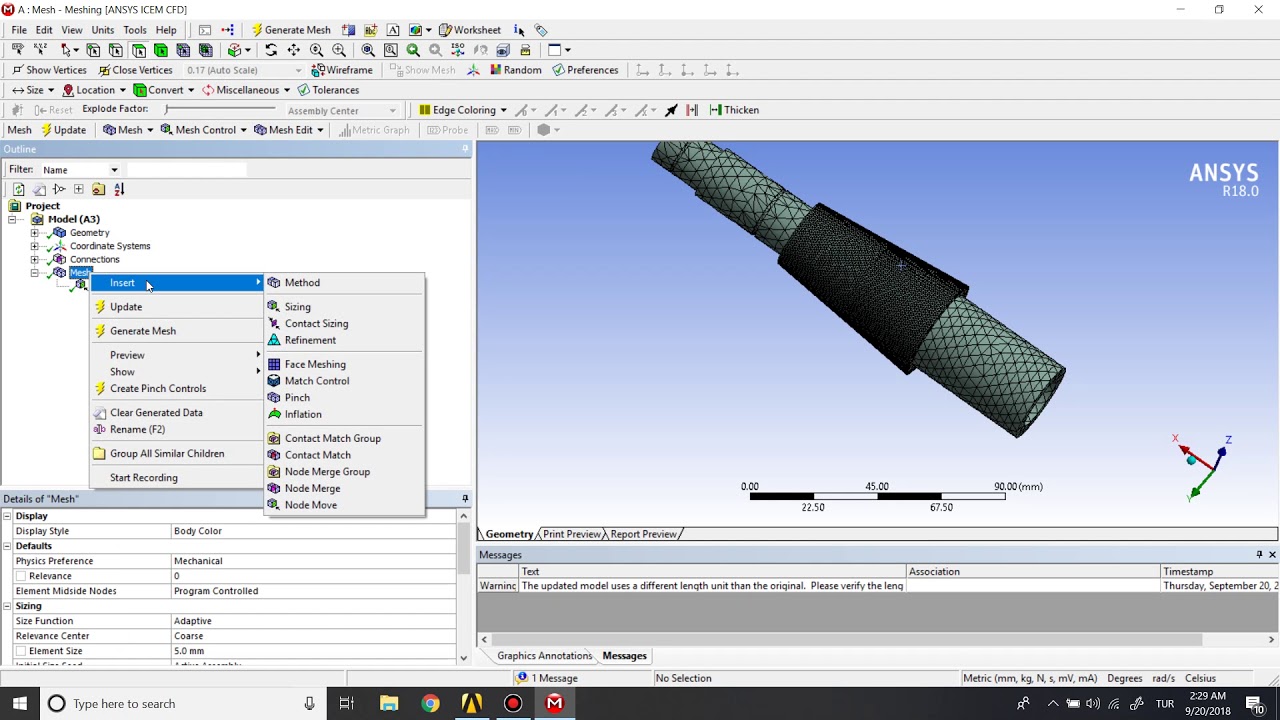Click the New Section Plane icon
The height and width of the screenshot is (720, 1280).
point(348,30)
